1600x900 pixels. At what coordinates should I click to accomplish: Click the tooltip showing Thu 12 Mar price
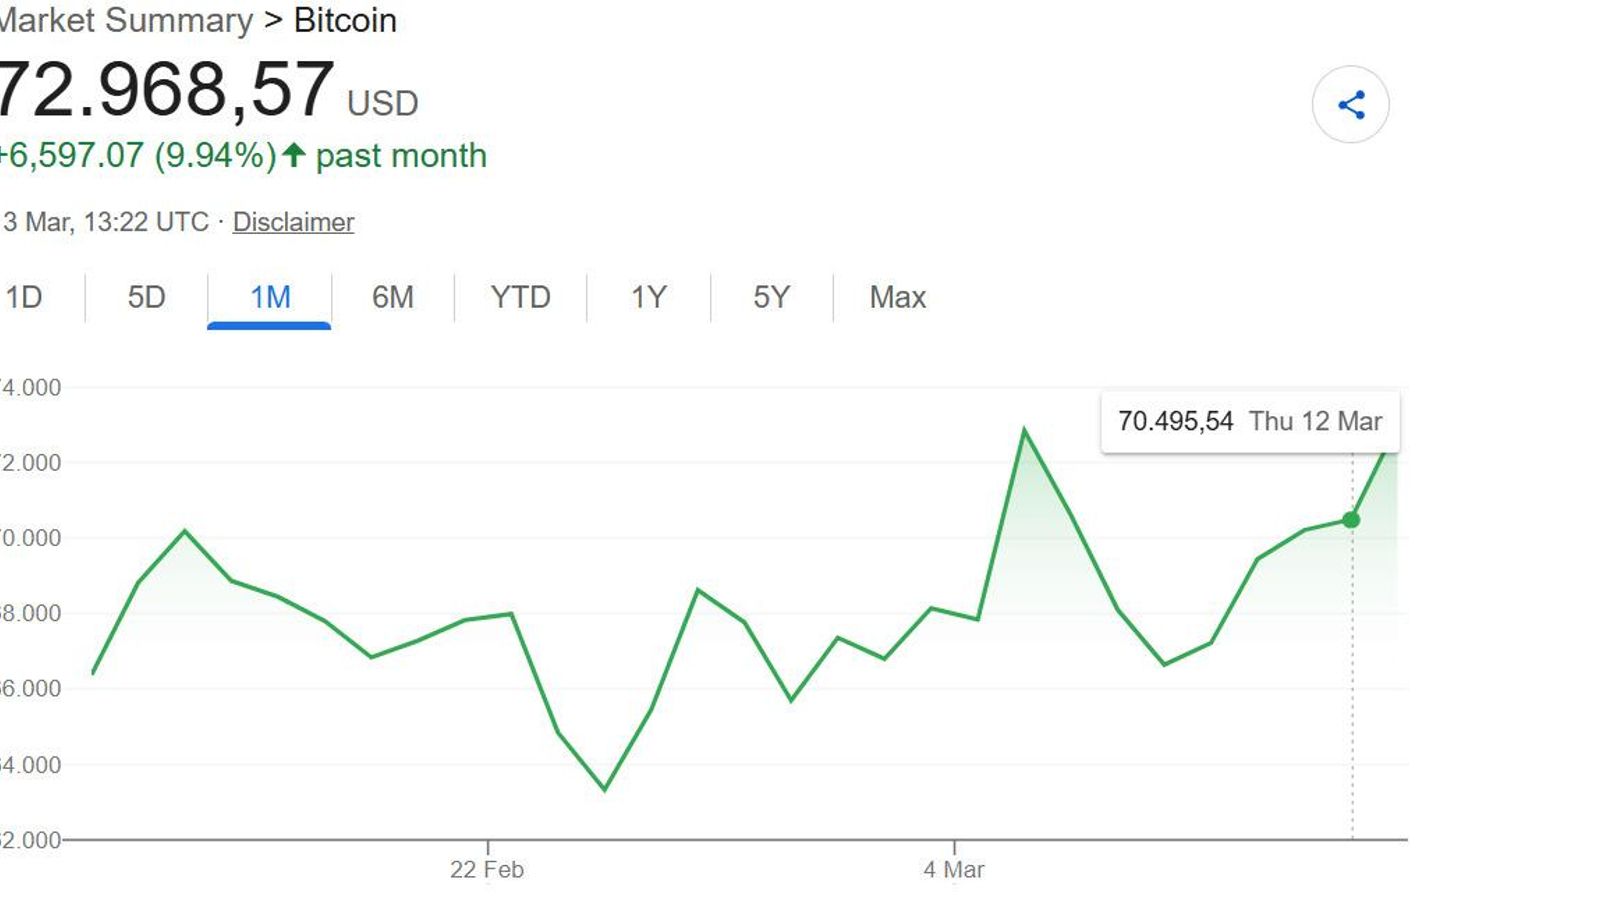point(1250,421)
